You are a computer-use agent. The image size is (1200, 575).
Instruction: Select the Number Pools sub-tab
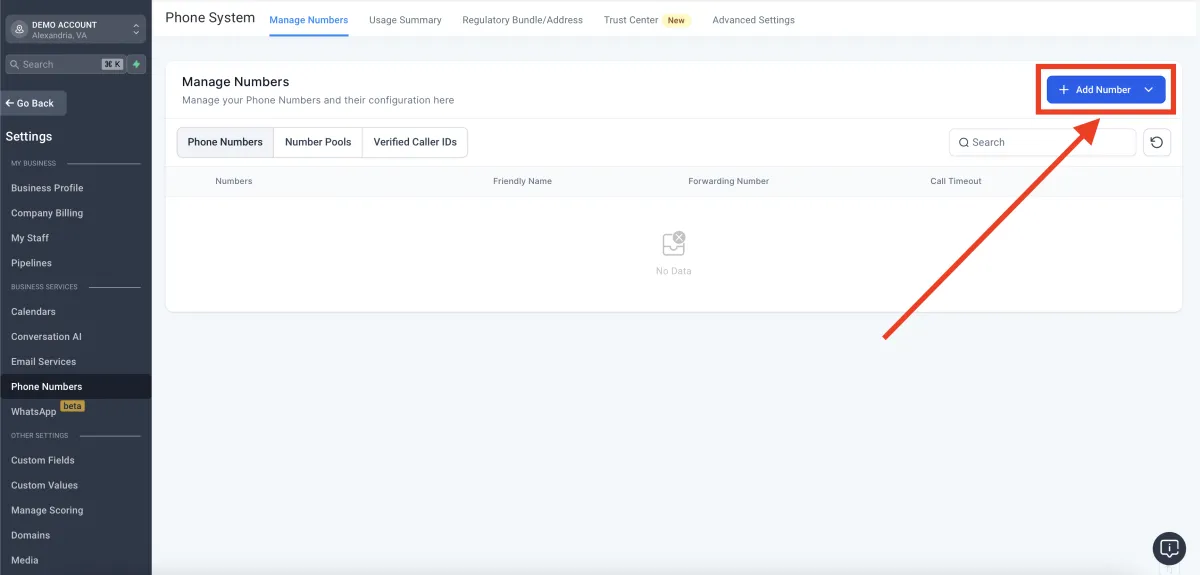(x=318, y=142)
